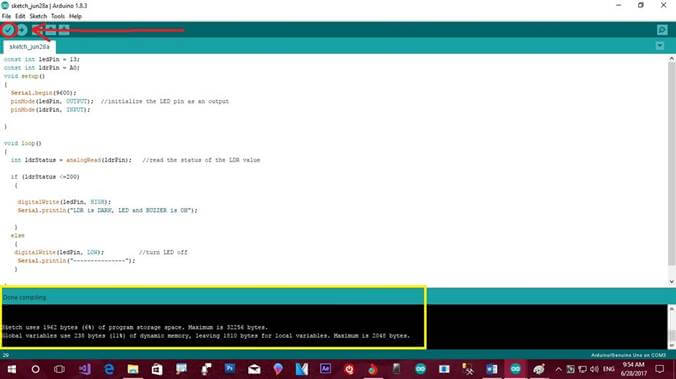Click the 'Sketch uses 1962 bytes' console line
Screen dimensions: 676x379
coord(135,327)
